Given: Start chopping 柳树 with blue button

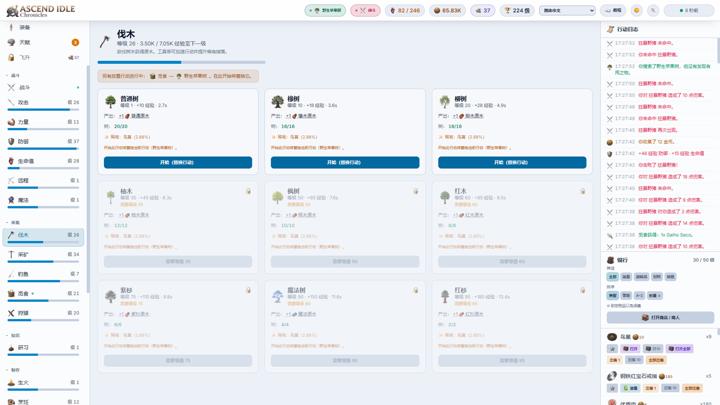Looking at the screenshot, I should 512,163.
